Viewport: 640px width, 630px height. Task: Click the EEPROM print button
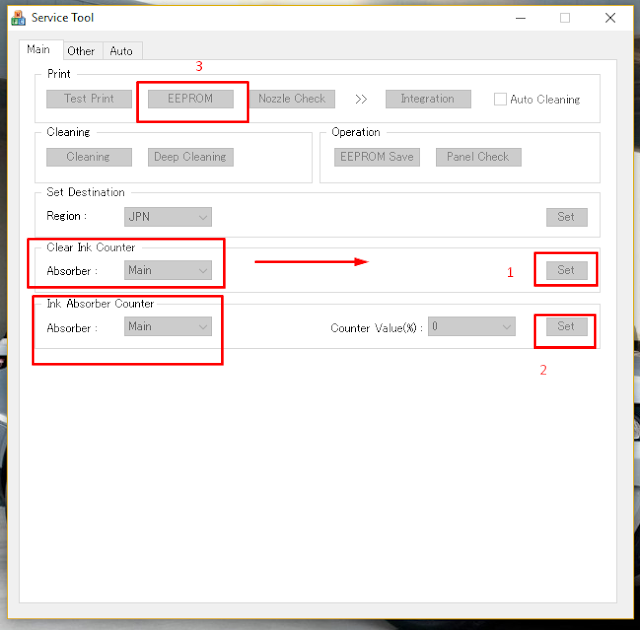coord(191,99)
